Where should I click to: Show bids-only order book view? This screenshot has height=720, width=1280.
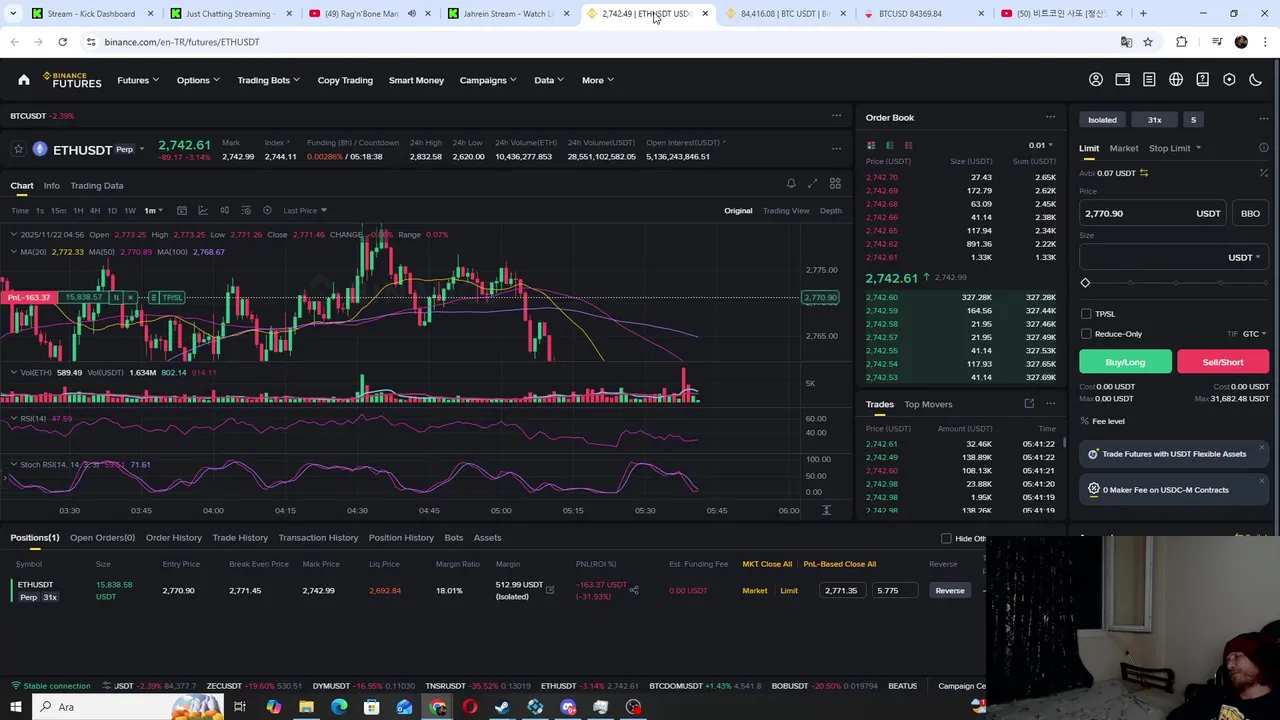(889, 146)
